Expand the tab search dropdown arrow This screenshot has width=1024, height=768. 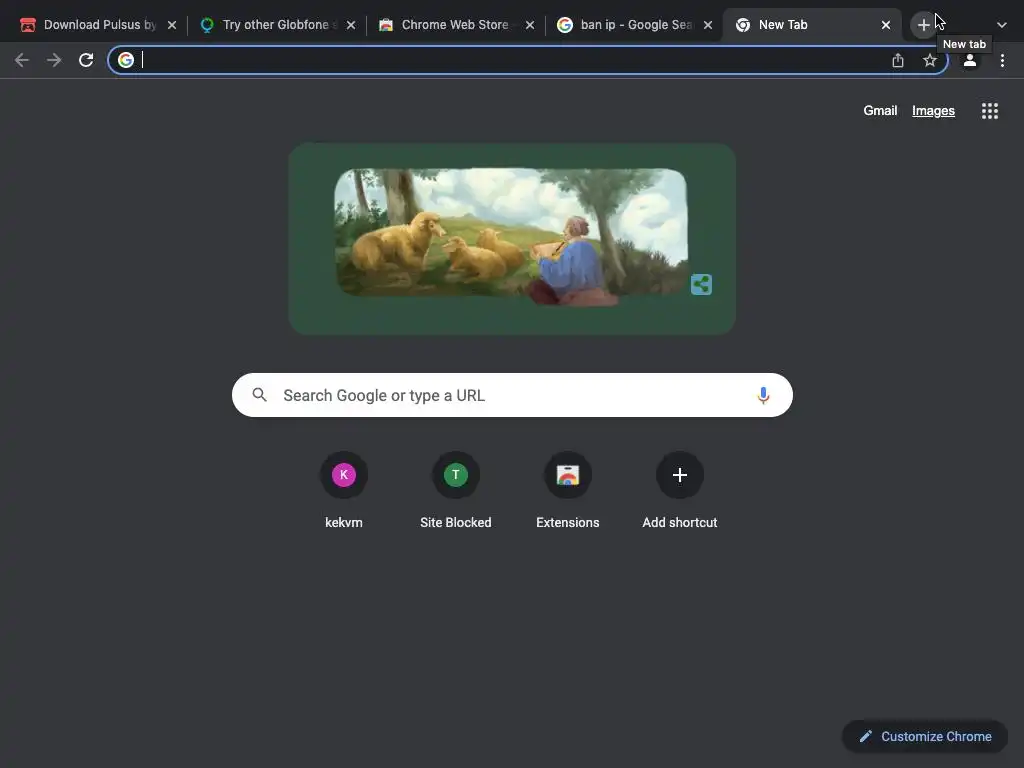[x=1002, y=25]
